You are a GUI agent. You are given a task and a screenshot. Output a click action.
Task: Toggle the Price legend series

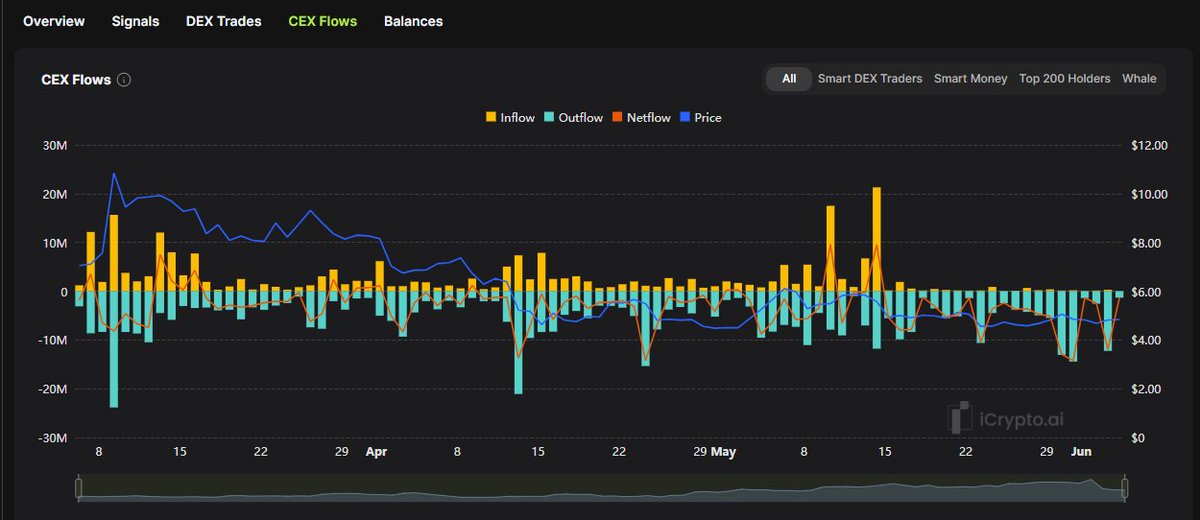(x=700, y=117)
